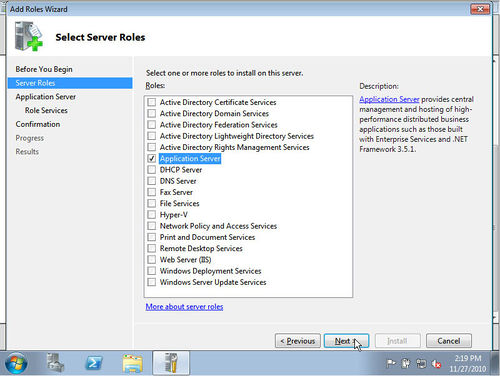
Task: Tick the Fax Server checkbox
Action: (152, 192)
